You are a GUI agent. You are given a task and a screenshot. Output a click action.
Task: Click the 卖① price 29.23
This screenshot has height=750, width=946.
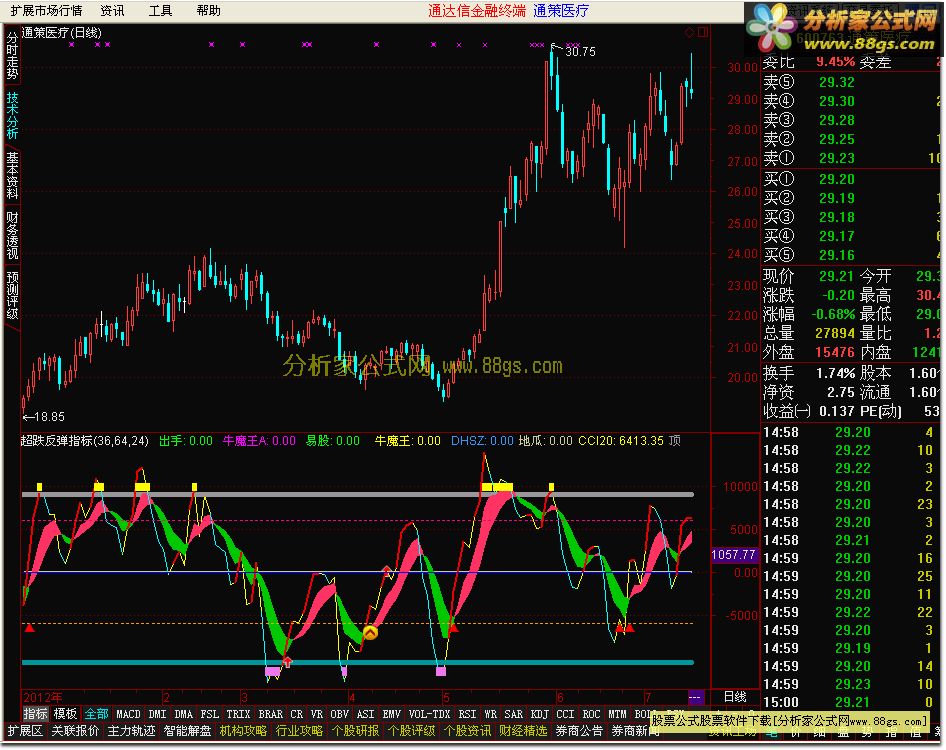click(836, 158)
